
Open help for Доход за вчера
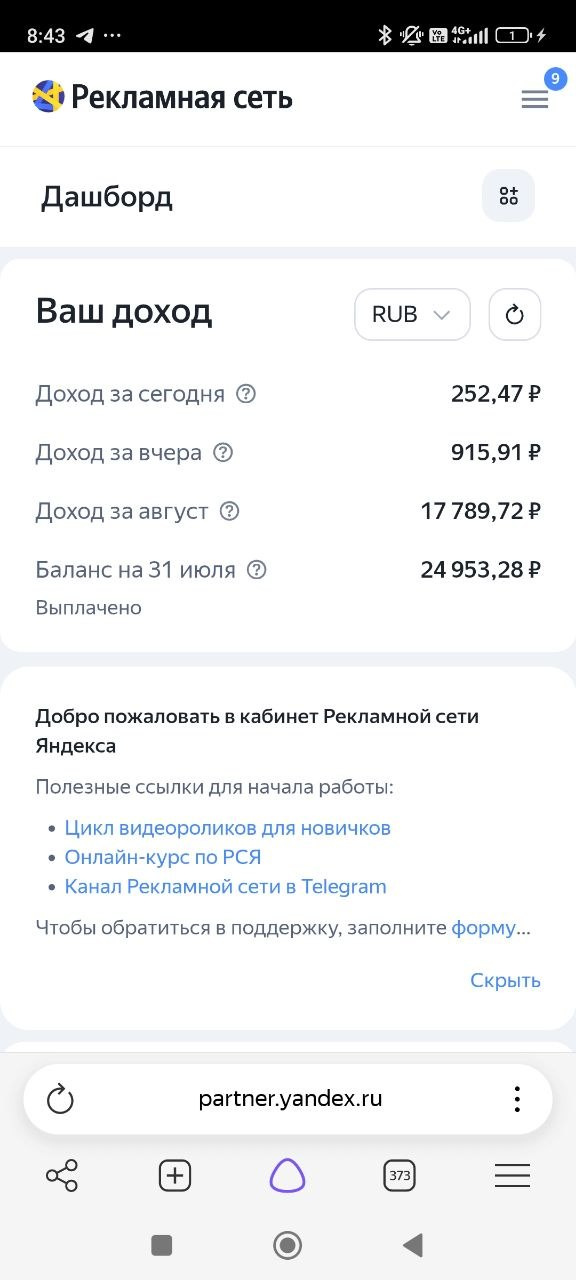coord(223,453)
